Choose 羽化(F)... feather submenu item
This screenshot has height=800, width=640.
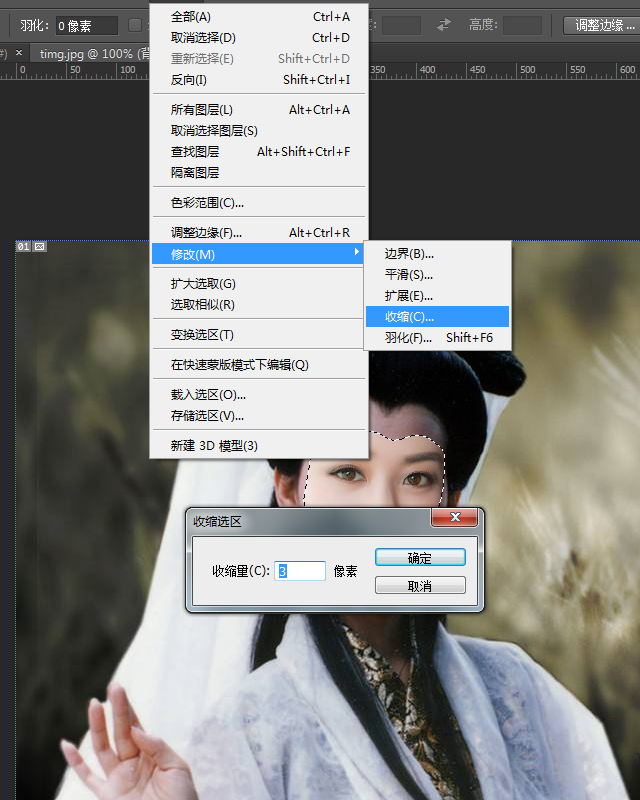(x=437, y=337)
